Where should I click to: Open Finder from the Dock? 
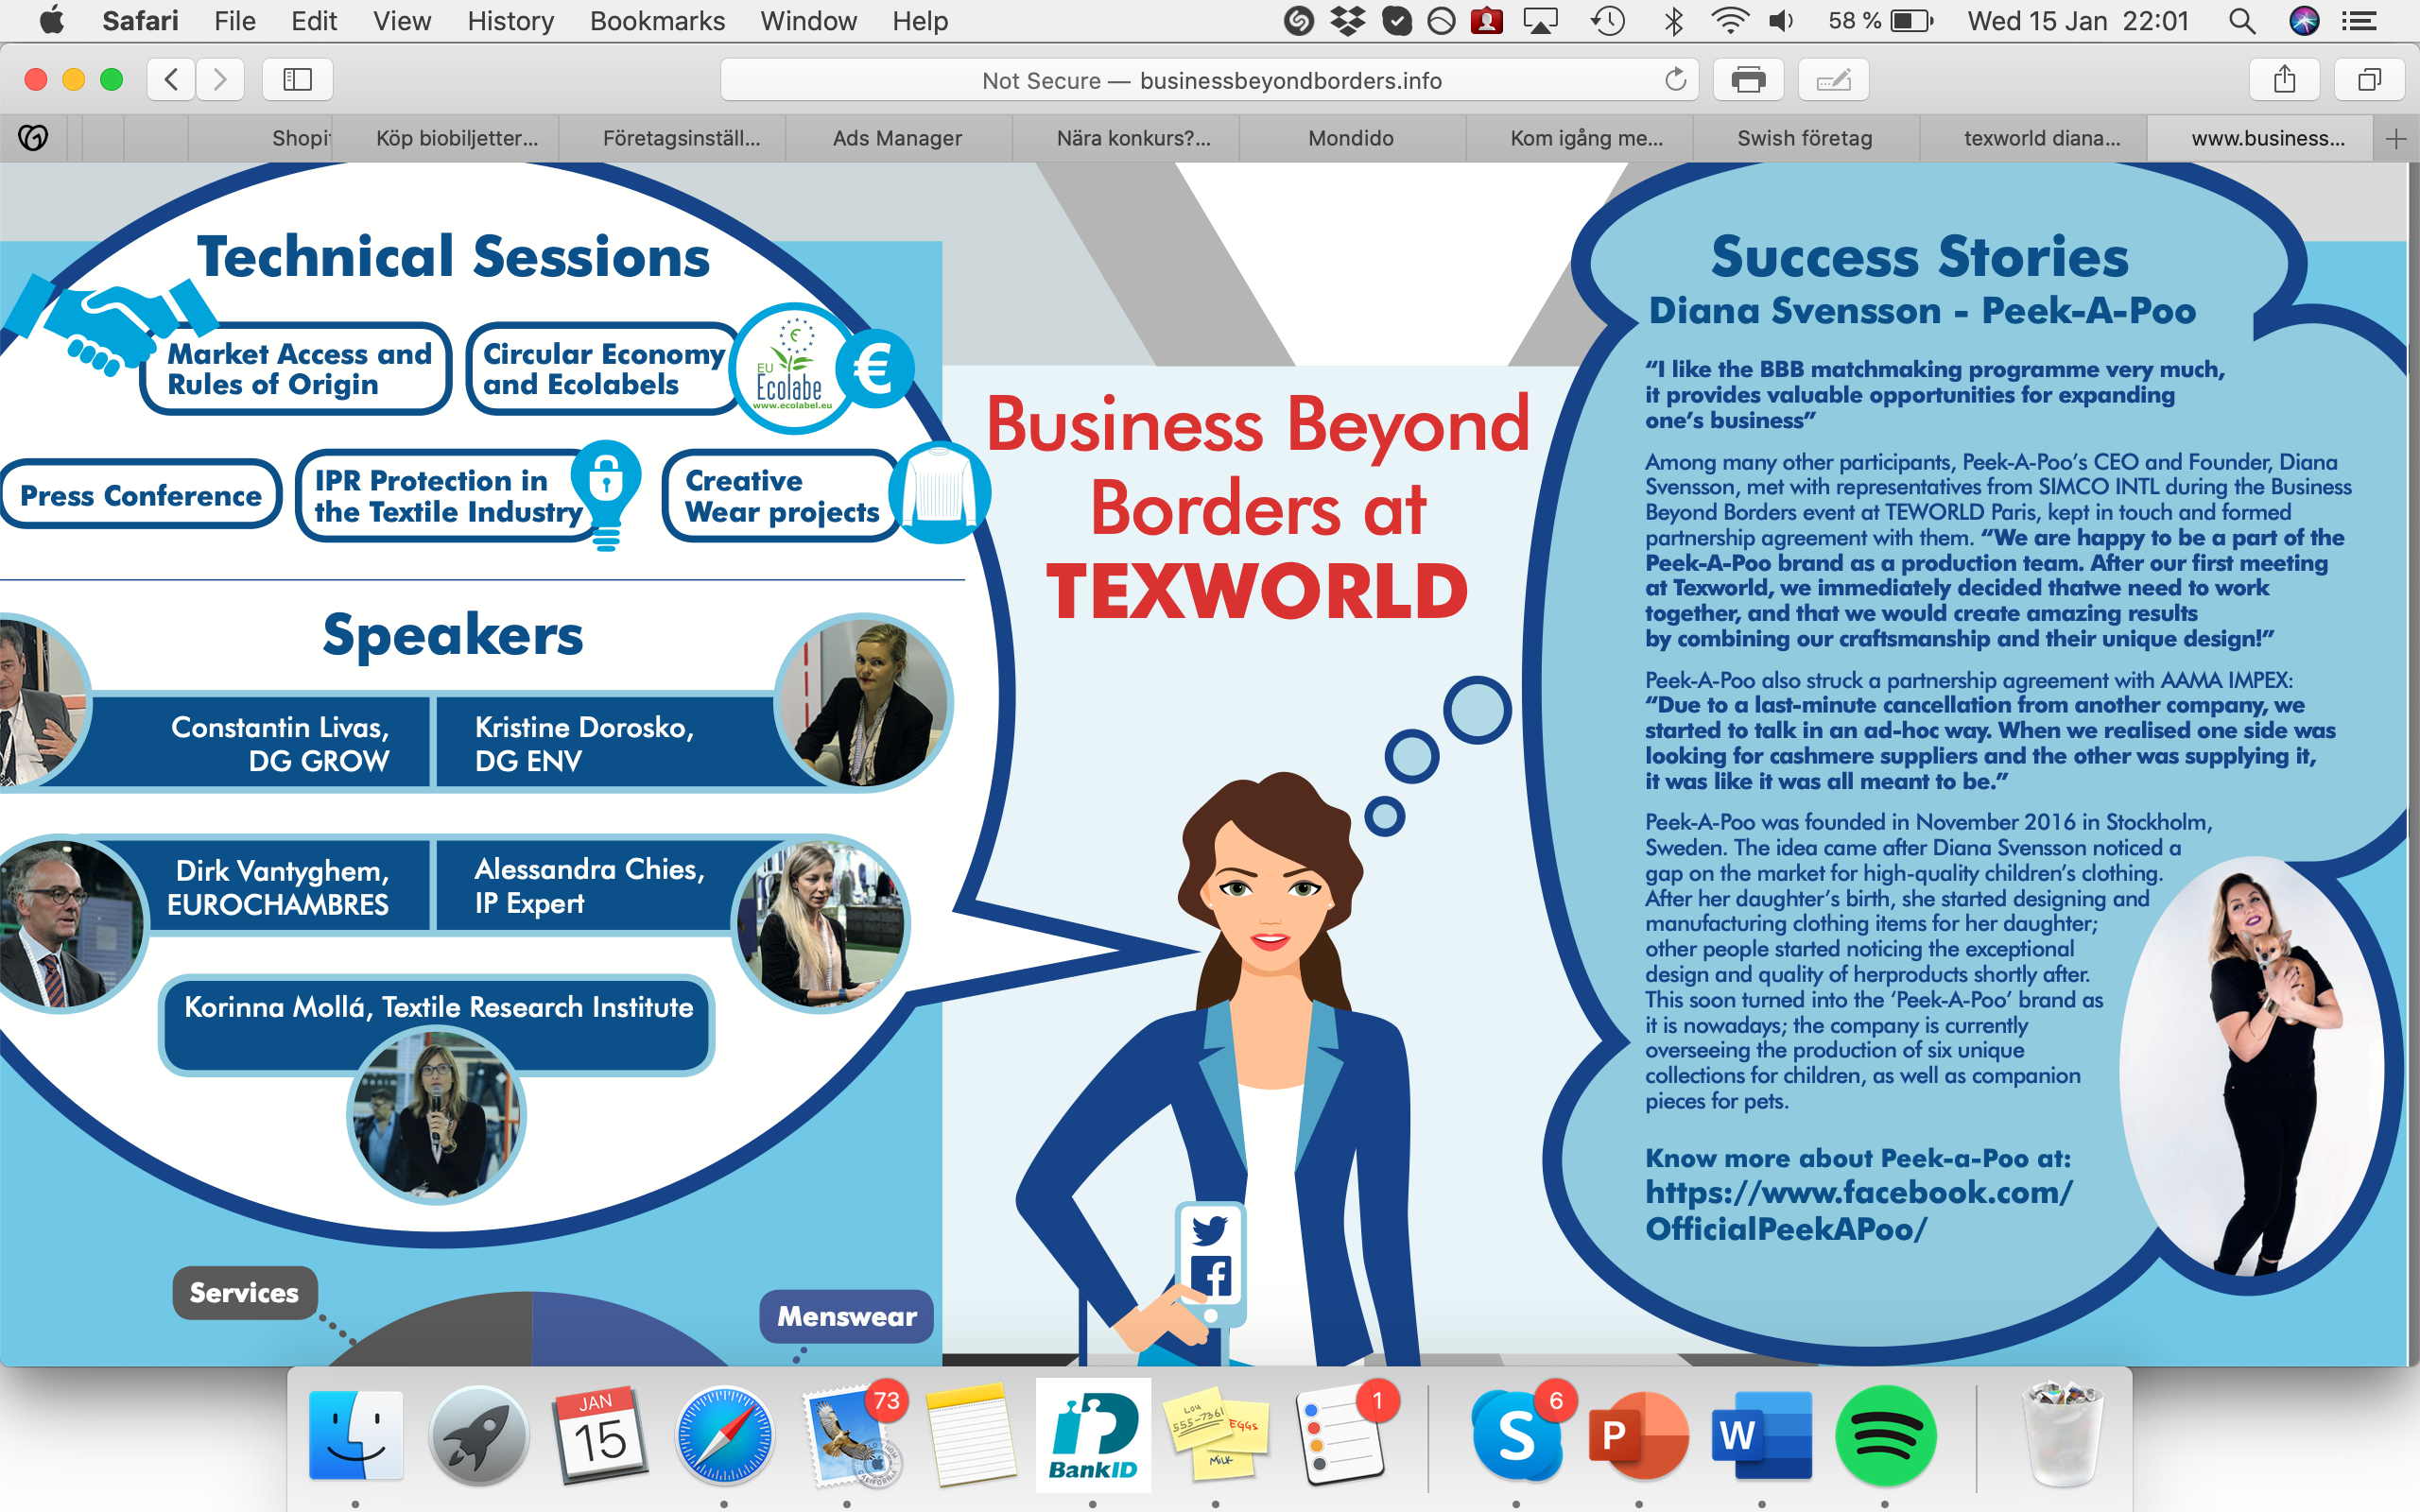point(356,1436)
